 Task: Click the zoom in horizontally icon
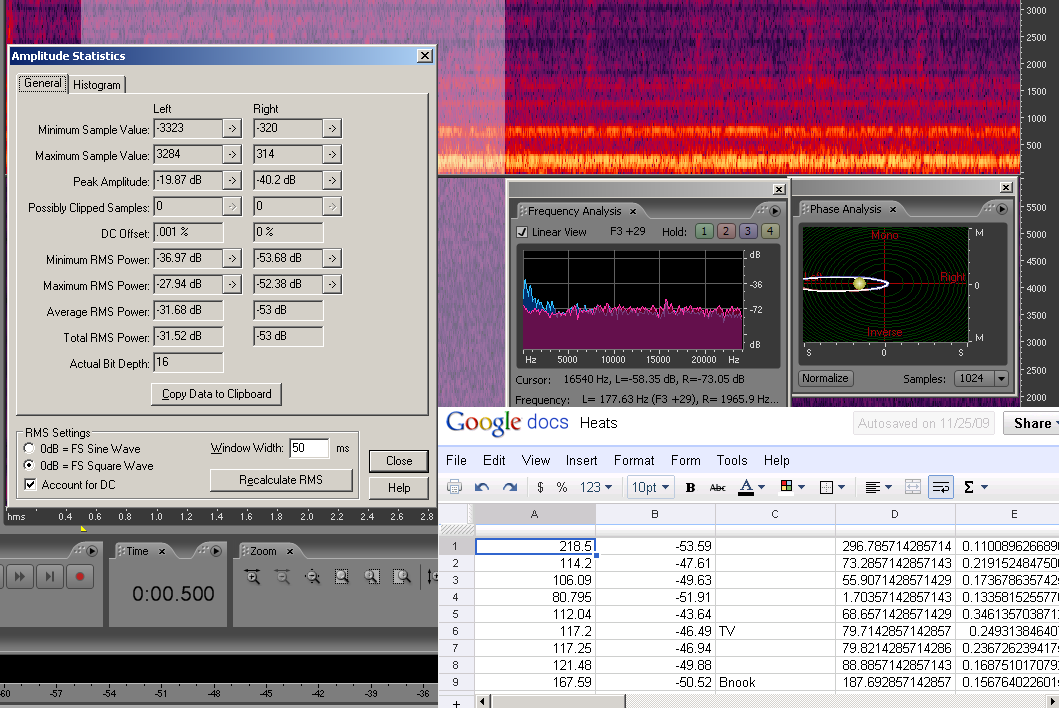pyautogui.click(x=251, y=577)
